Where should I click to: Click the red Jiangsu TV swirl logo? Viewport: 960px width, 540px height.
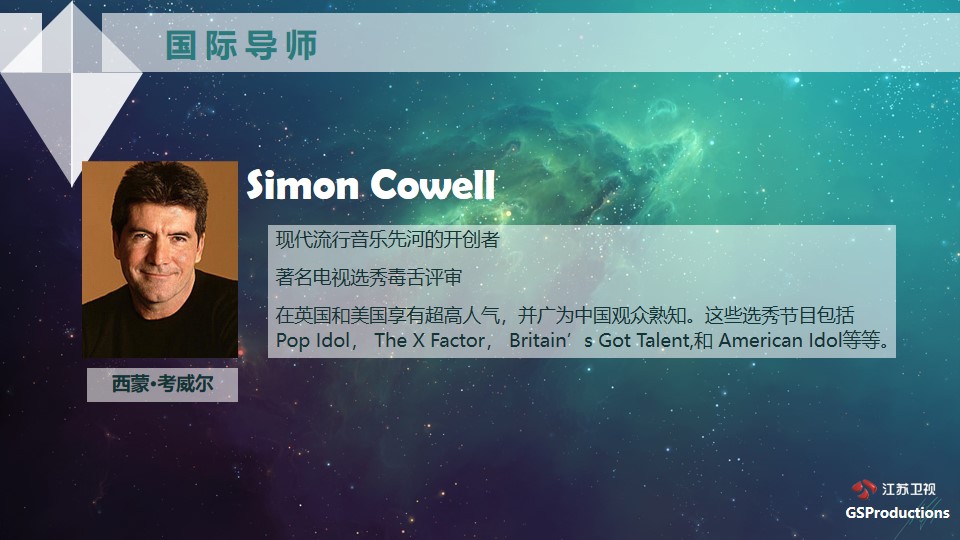point(864,489)
